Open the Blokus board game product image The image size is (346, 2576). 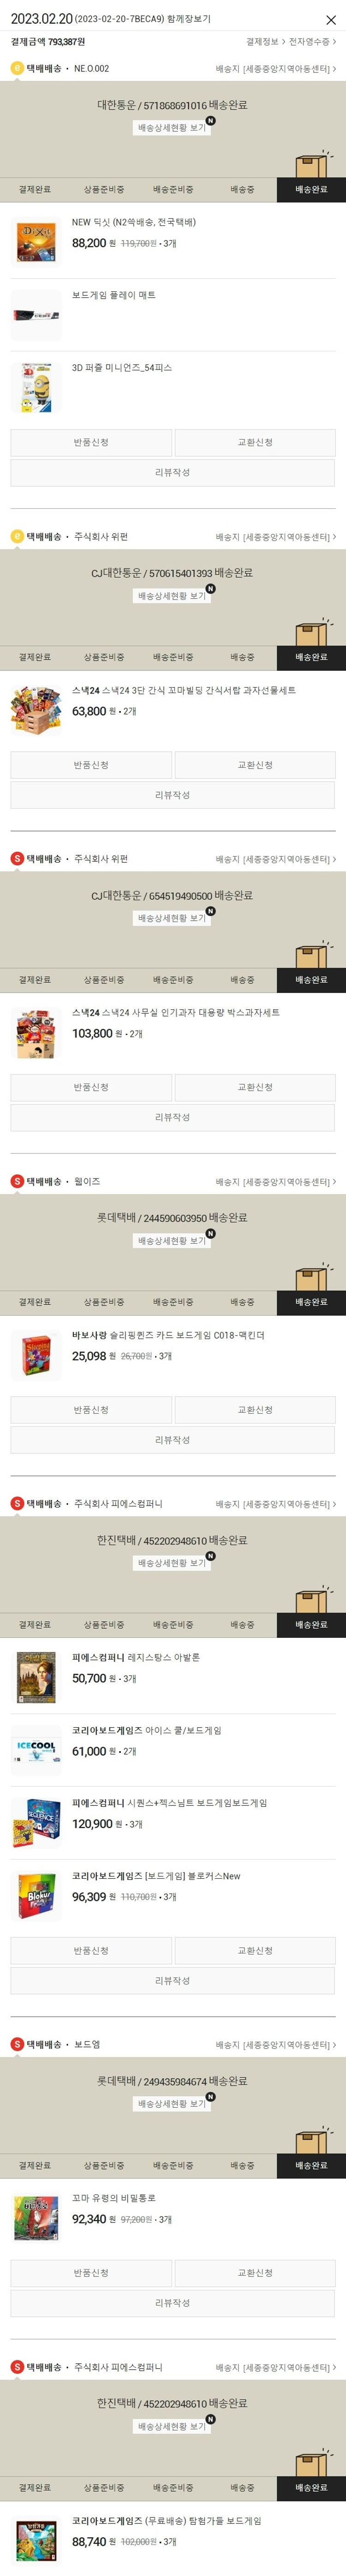36,1895
